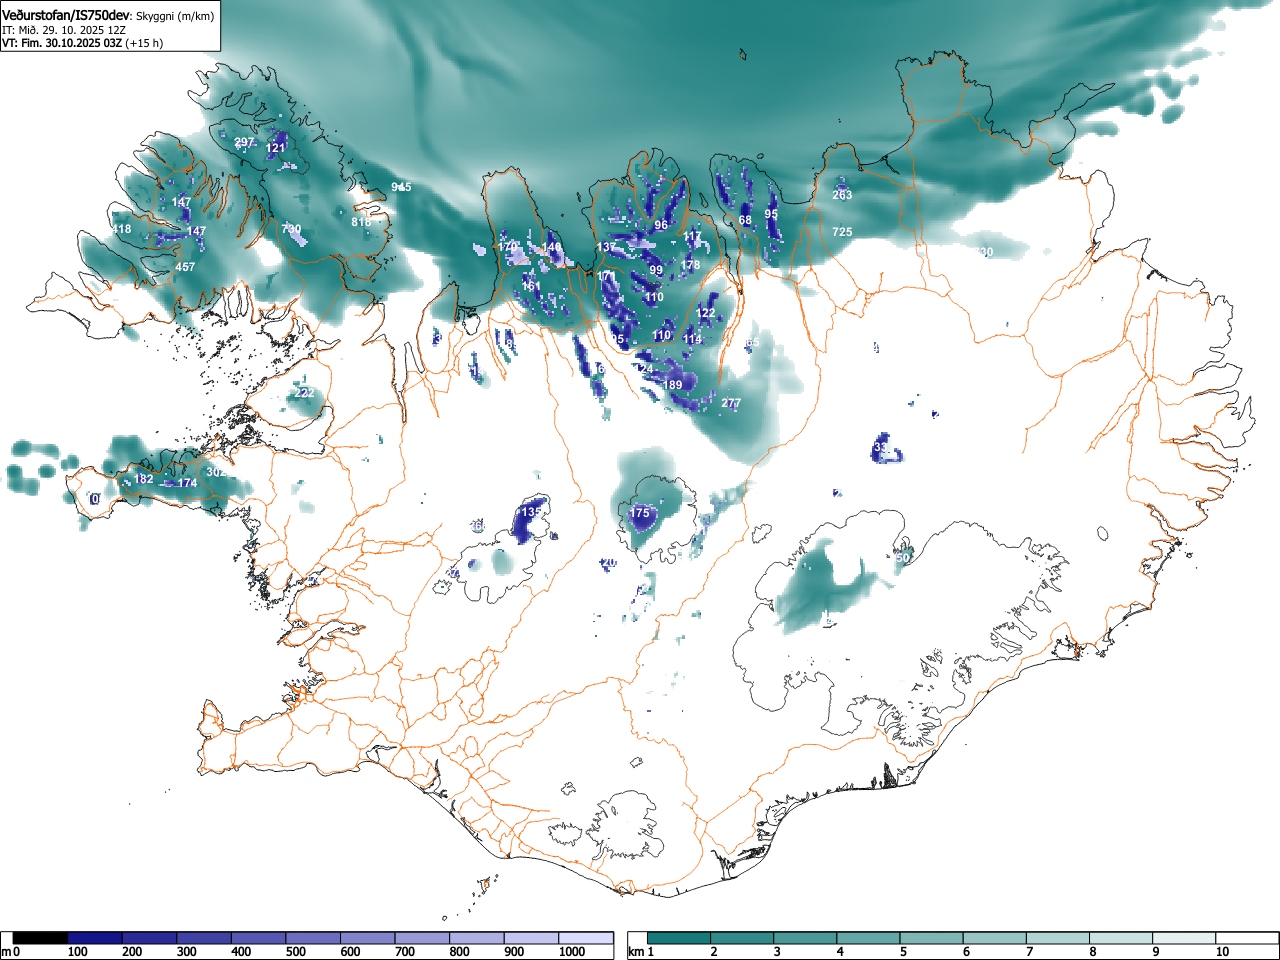
Task: Click the 96 visibility value
Action: (661, 226)
